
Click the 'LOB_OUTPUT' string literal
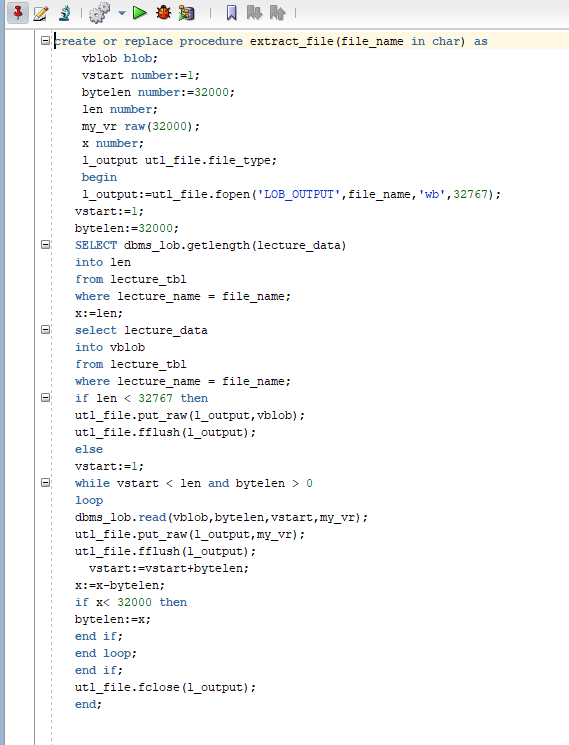pos(299,194)
